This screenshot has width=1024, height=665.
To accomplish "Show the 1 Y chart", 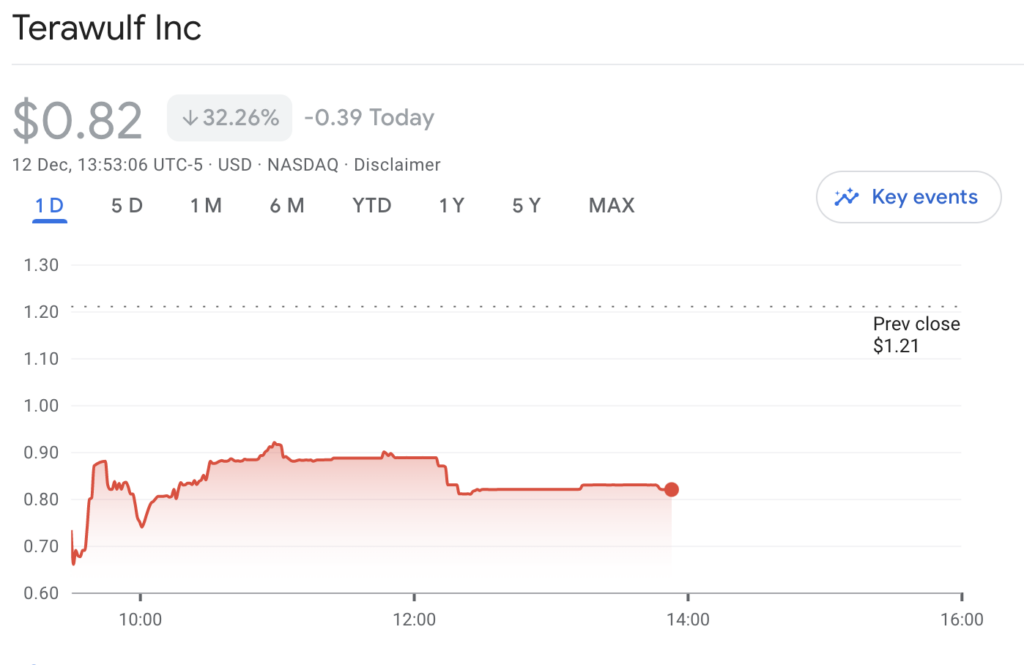I will (x=451, y=206).
